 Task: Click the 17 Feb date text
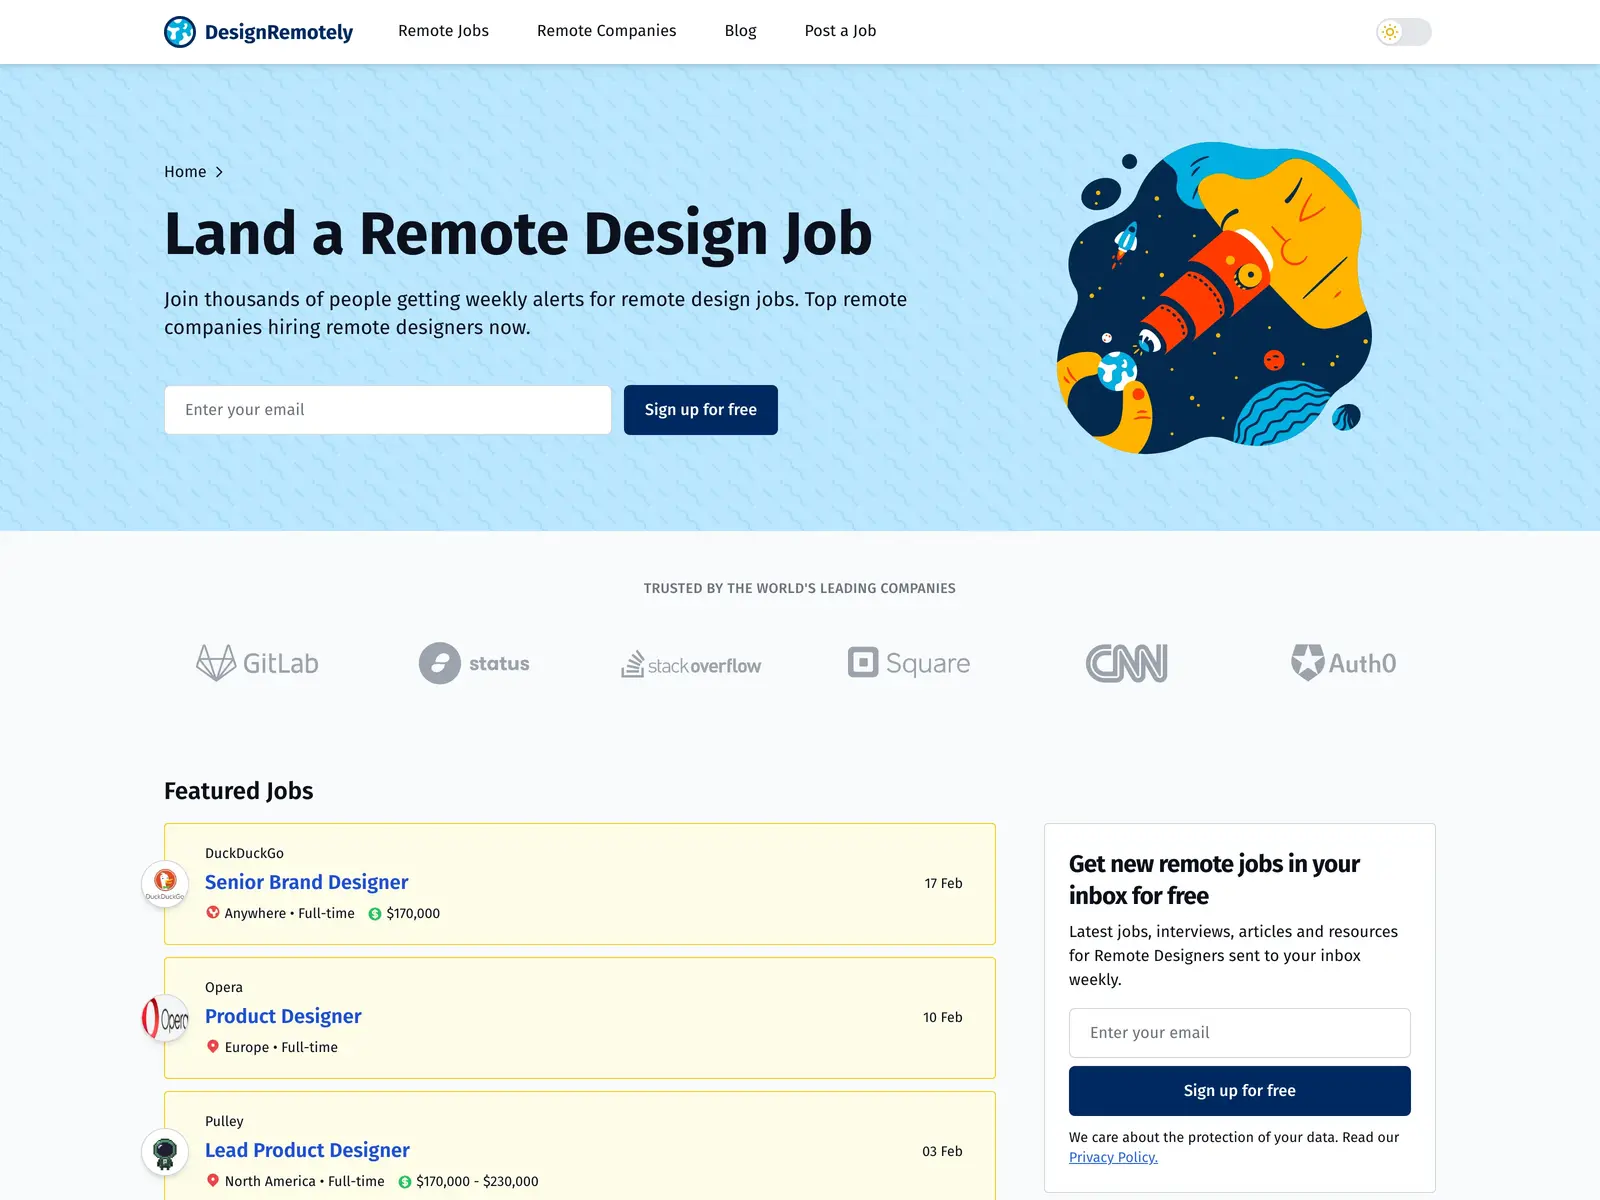(943, 883)
